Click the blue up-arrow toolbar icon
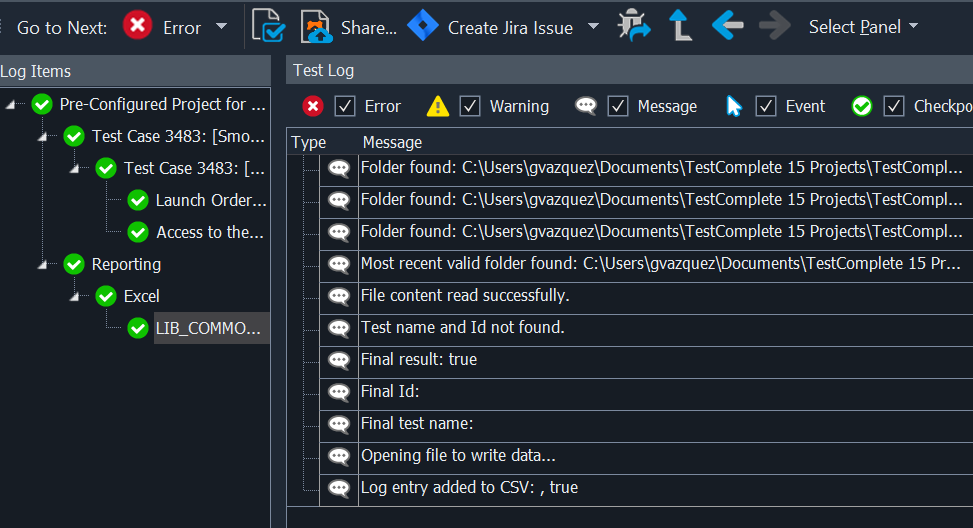 [x=681, y=27]
